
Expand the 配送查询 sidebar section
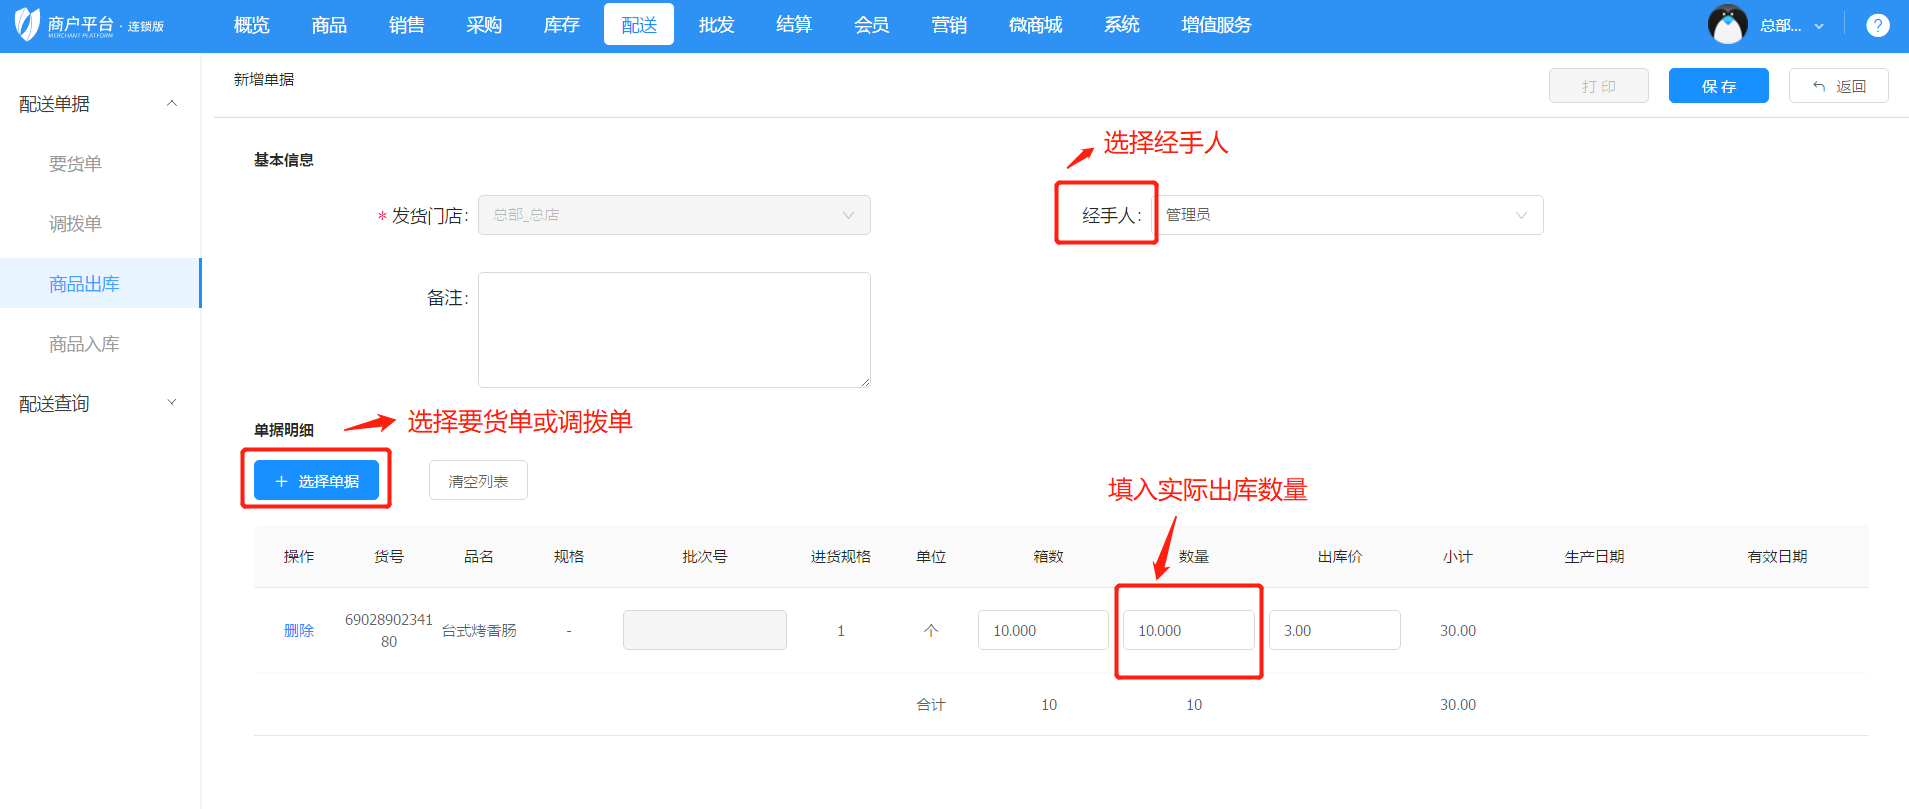pos(172,403)
